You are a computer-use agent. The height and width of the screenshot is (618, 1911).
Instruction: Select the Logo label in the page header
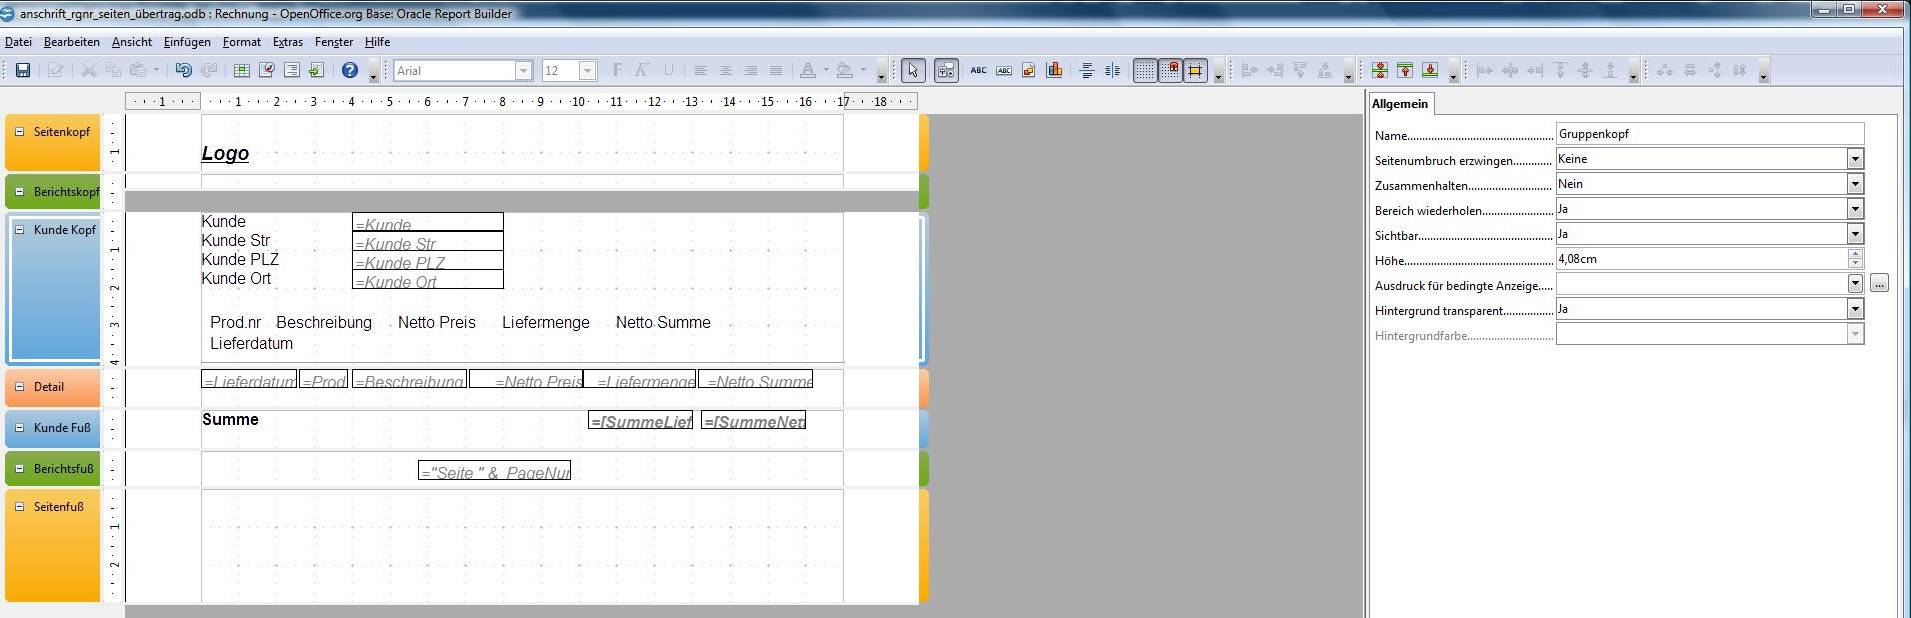(225, 153)
